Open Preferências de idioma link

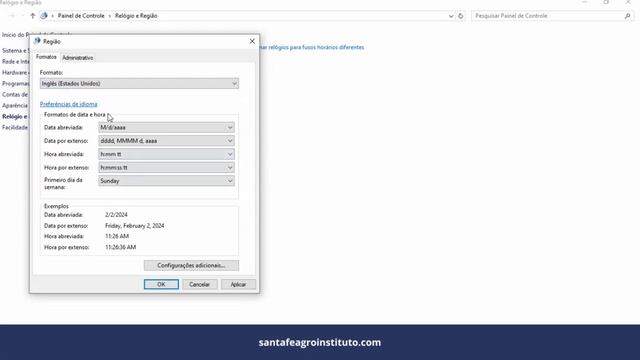pyautogui.click(x=69, y=104)
